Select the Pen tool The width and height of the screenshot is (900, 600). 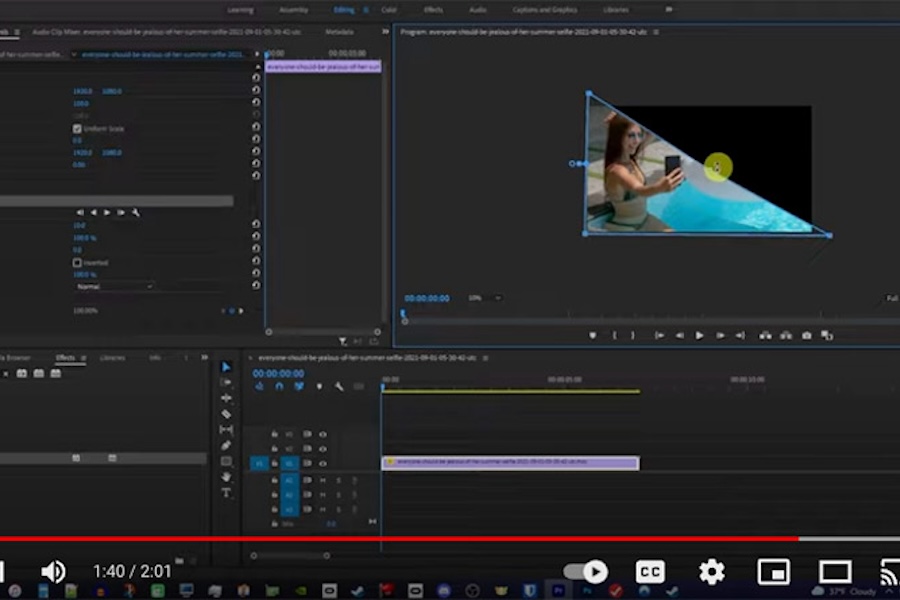226,445
